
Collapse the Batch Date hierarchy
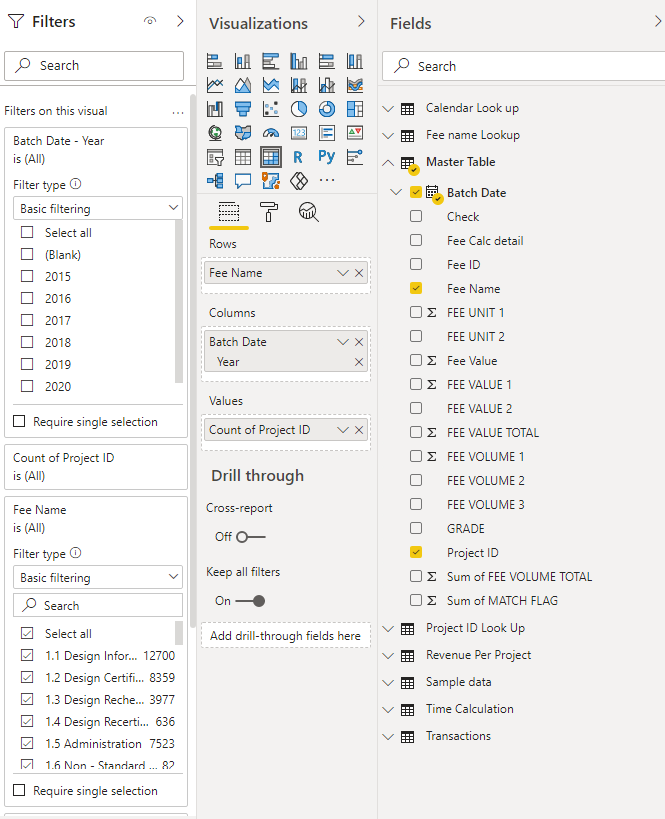click(396, 192)
